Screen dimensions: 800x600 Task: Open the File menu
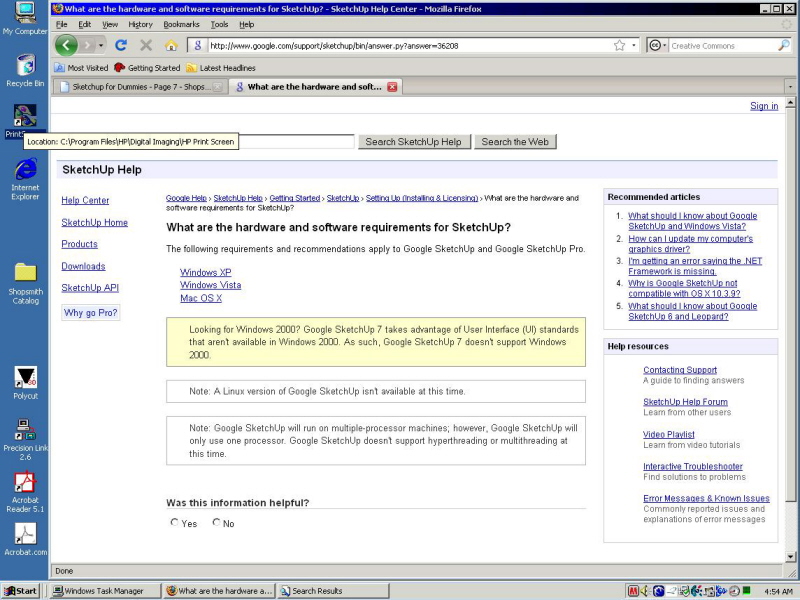coord(61,24)
